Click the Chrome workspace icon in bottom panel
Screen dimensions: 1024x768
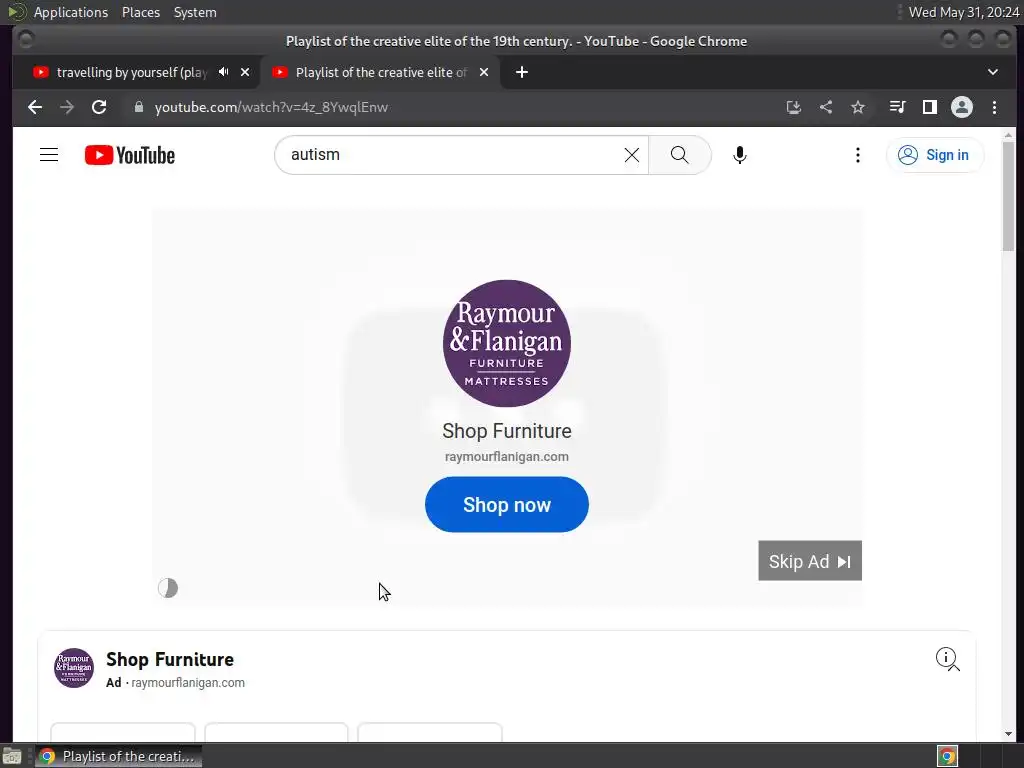click(947, 756)
